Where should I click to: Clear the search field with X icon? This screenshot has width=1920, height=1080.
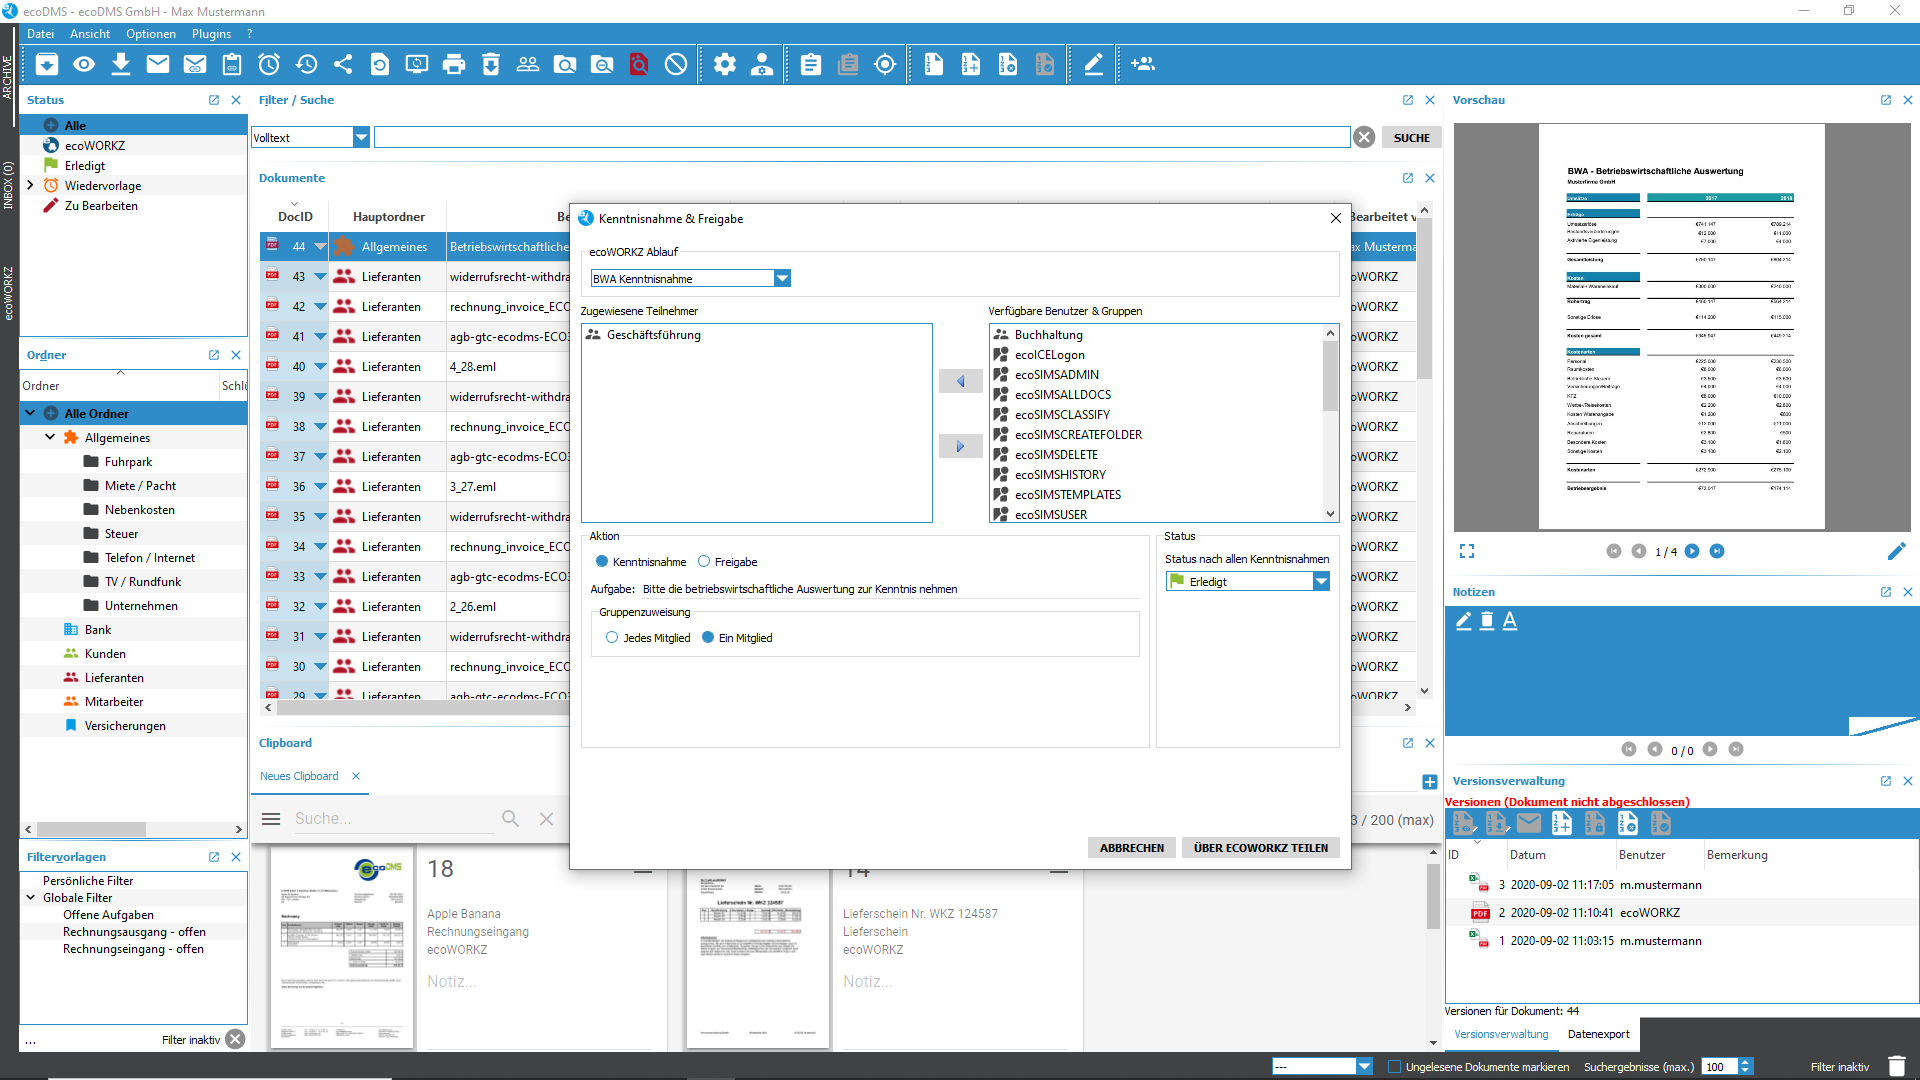point(1364,138)
